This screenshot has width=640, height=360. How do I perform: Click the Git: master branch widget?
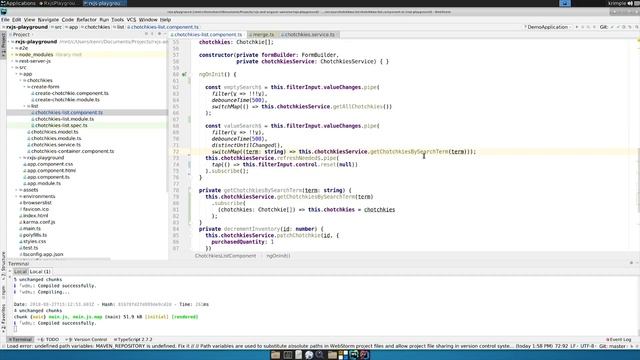pos(612,346)
